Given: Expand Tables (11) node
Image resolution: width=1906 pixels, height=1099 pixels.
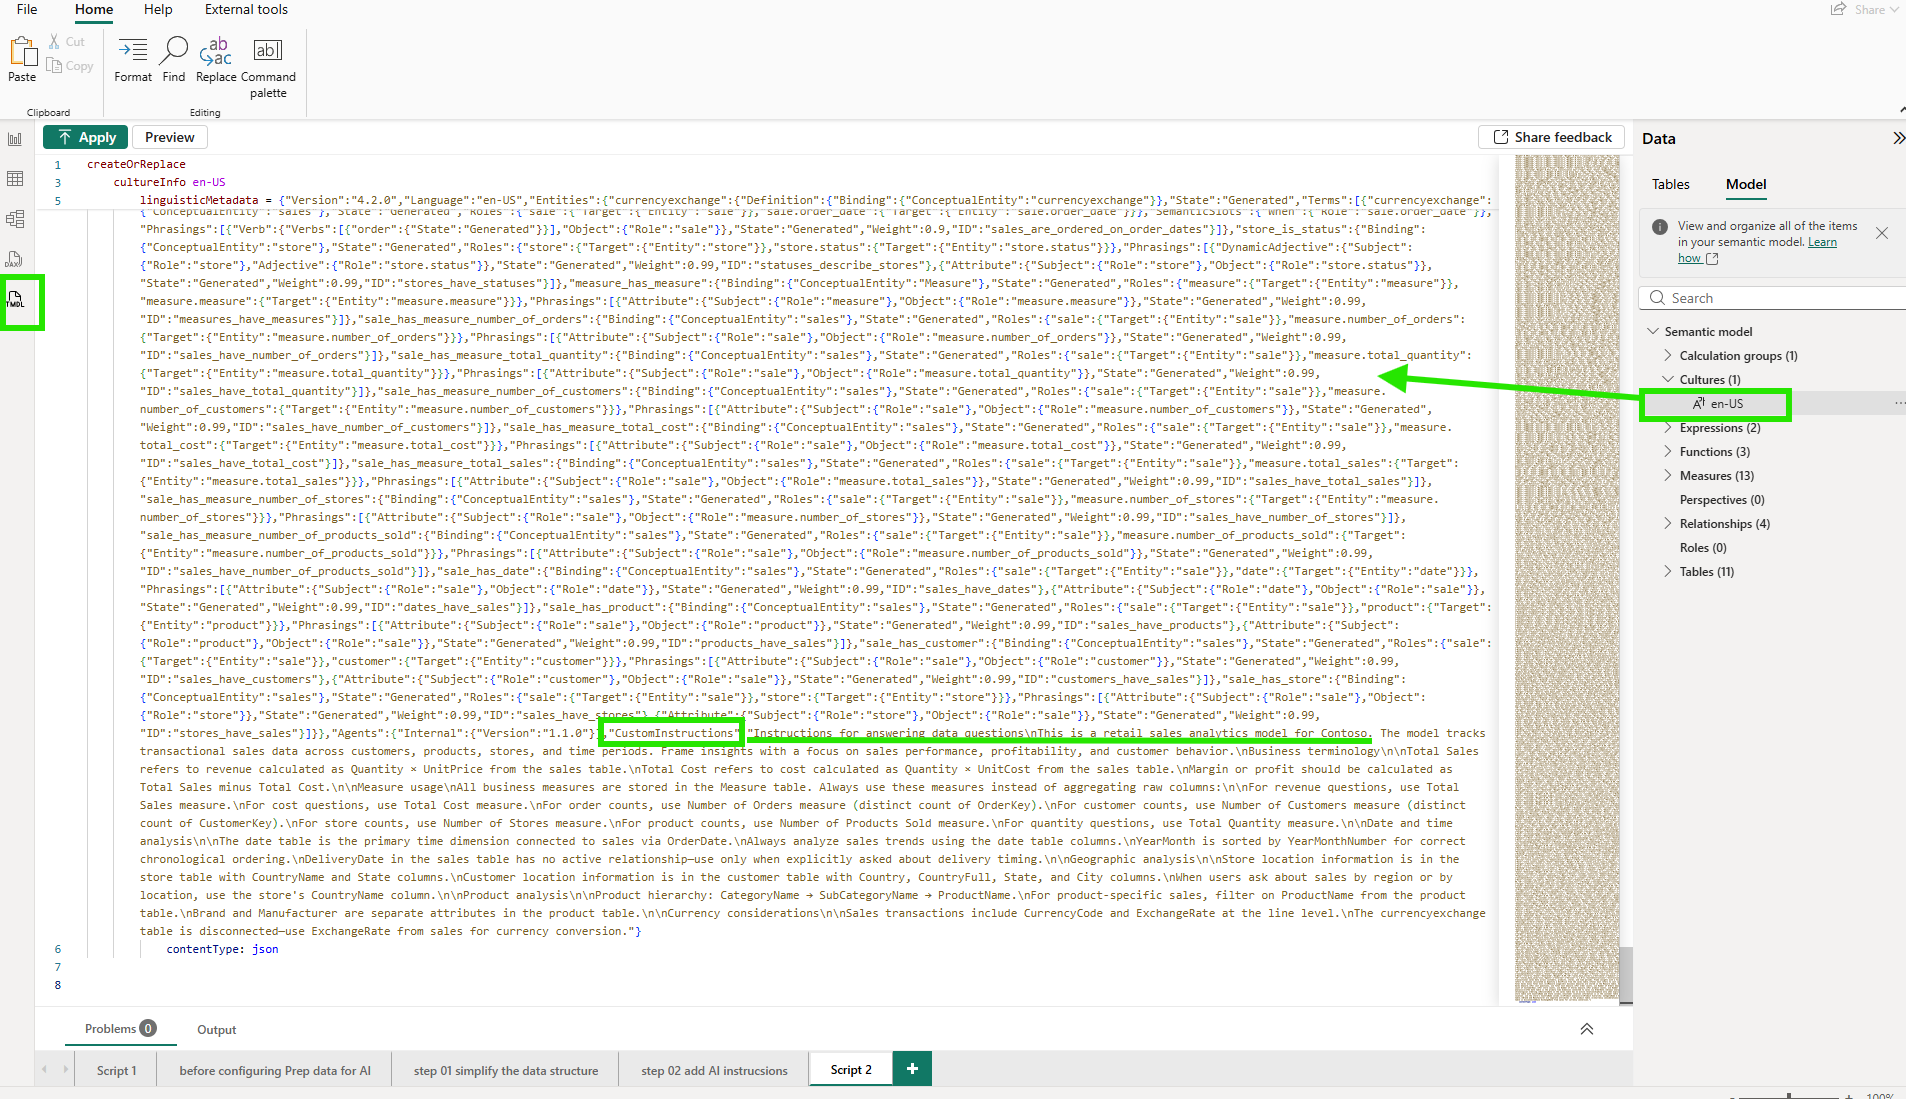Looking at the screenshot, I should coord(1667,572).
